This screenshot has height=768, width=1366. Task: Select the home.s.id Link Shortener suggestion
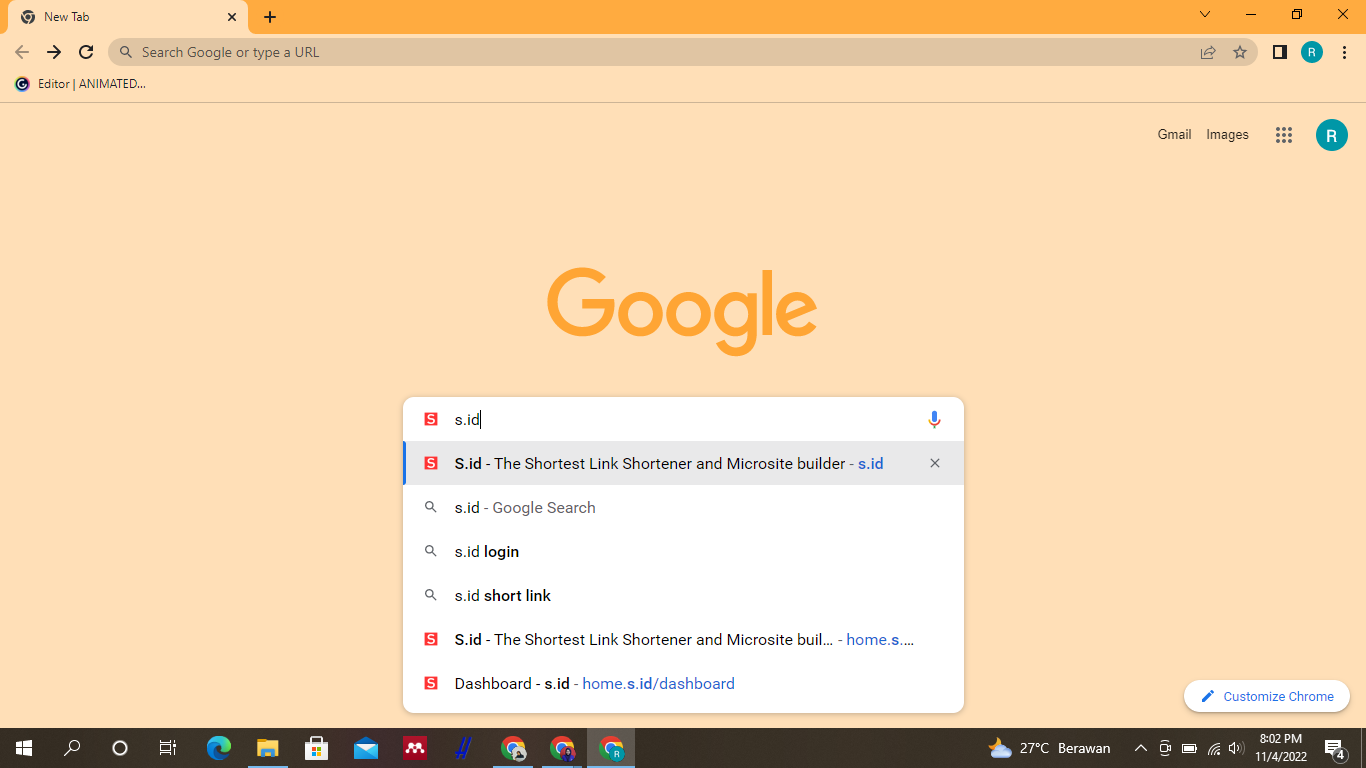pyautogui.click(x=683, y=640)
